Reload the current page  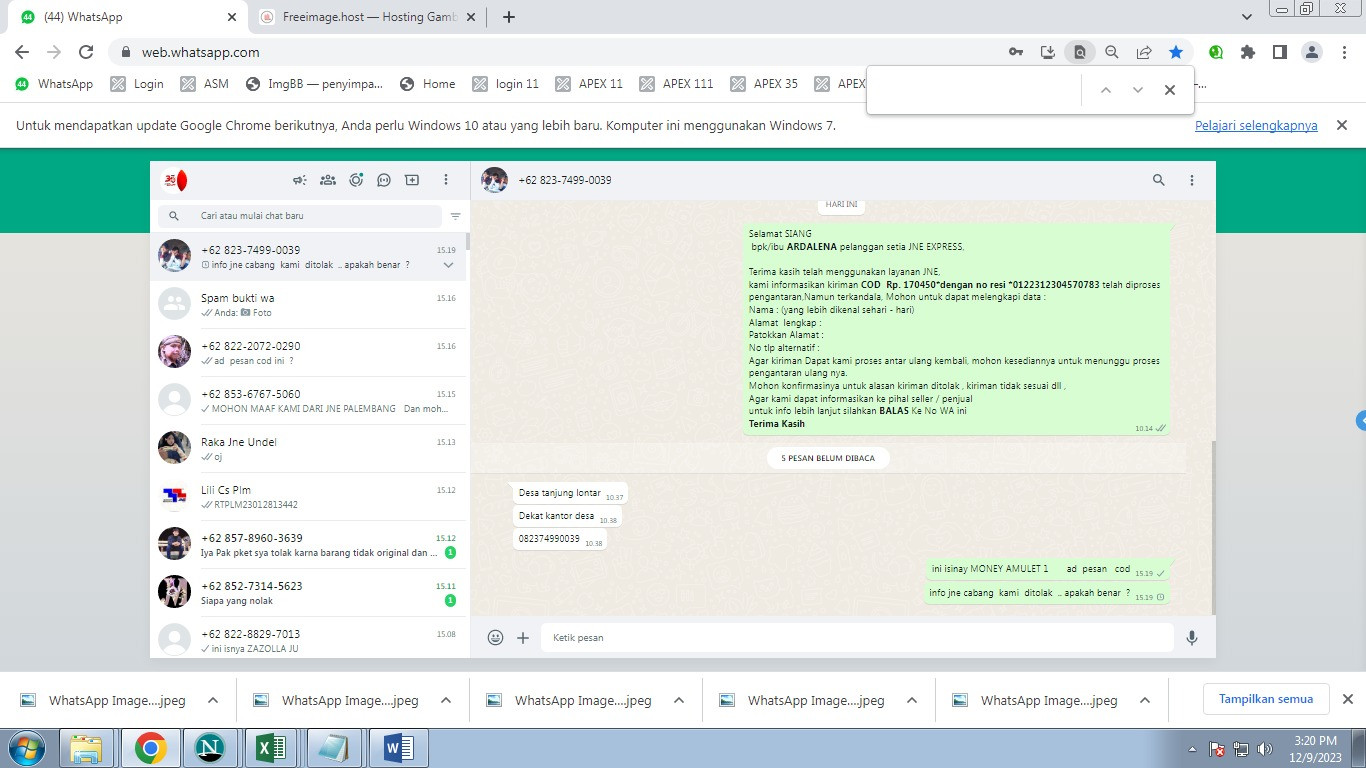coord(86,52)
